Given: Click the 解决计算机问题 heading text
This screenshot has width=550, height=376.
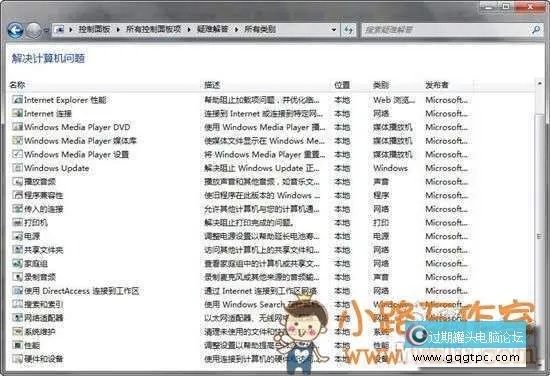Looking at the screenshot, I should click(x=48, y=58).
